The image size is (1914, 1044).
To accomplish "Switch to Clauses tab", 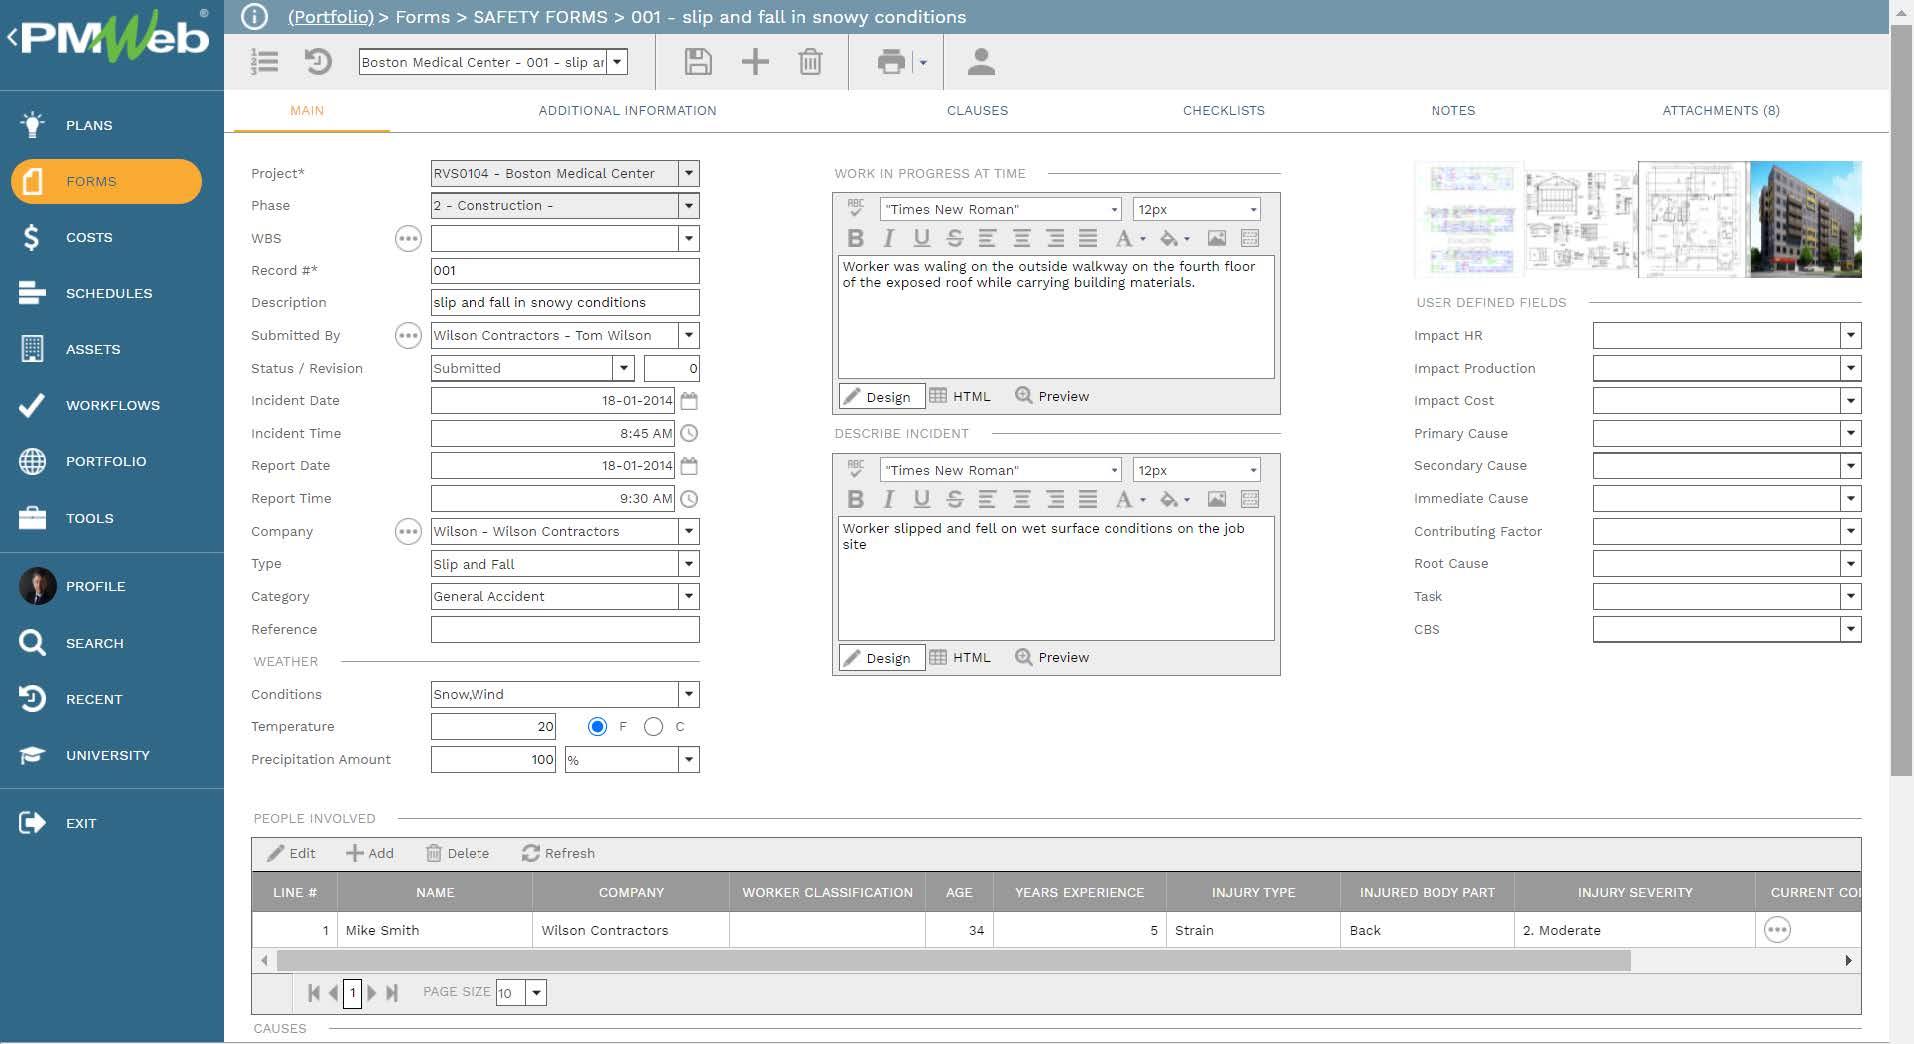I will (x=977, y=111).
